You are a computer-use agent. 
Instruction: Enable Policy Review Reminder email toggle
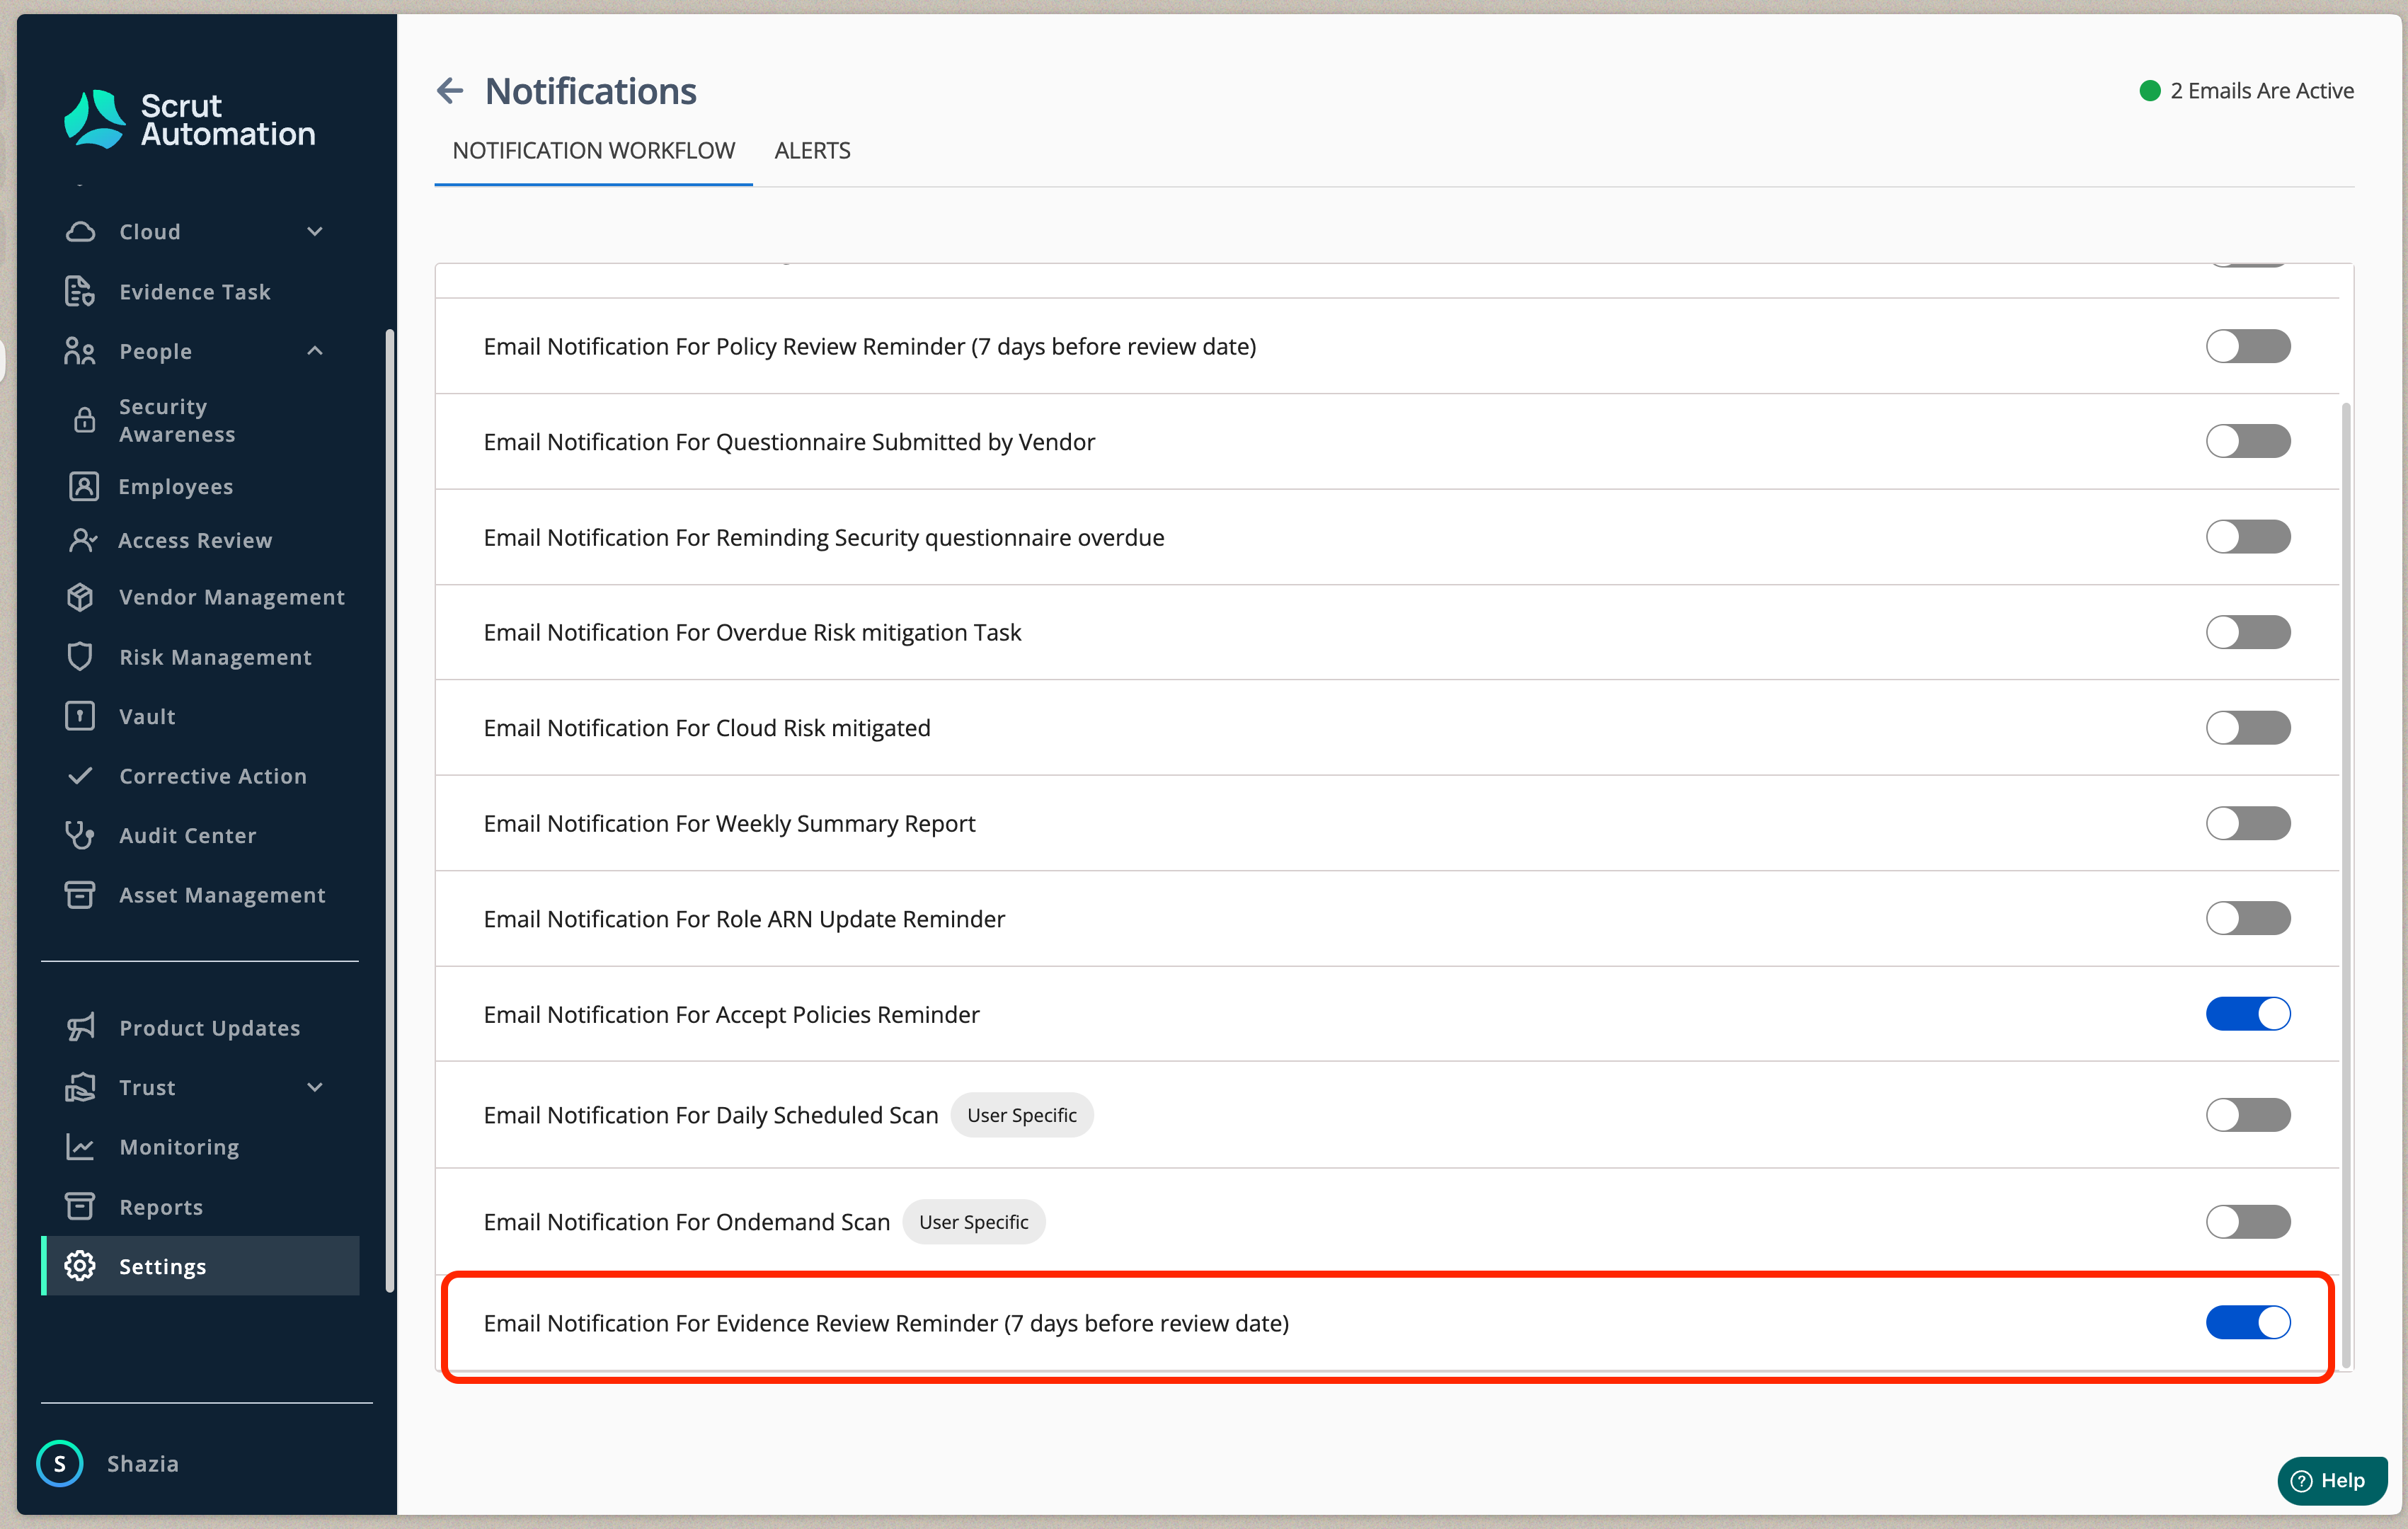tap(2248, 346)
